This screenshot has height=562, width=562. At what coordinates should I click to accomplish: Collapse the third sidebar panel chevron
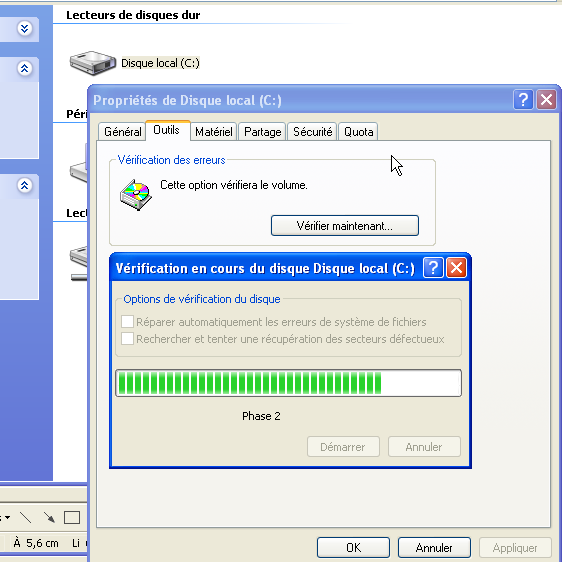[24, 185]
